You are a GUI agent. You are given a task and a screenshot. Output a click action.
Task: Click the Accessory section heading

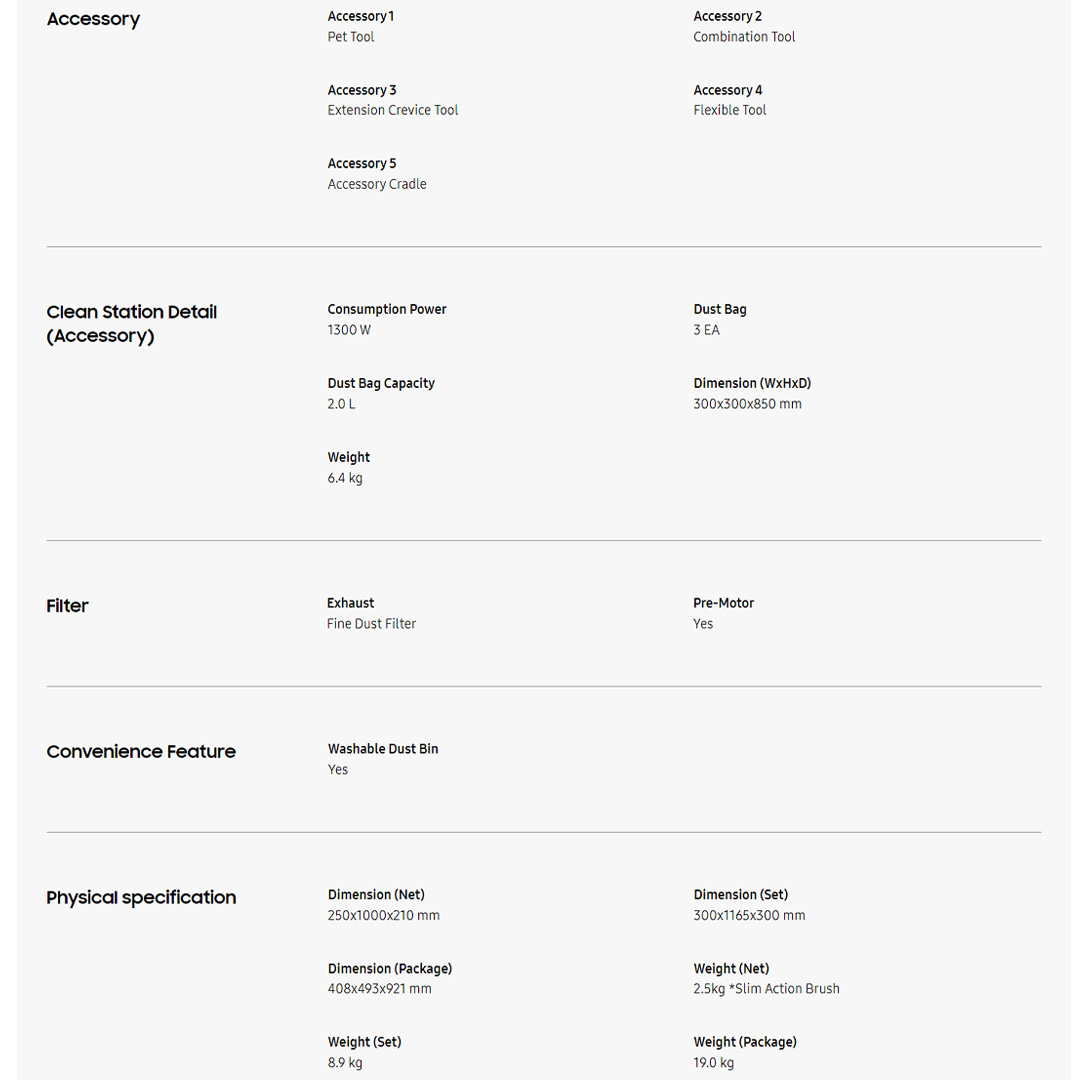93,19
